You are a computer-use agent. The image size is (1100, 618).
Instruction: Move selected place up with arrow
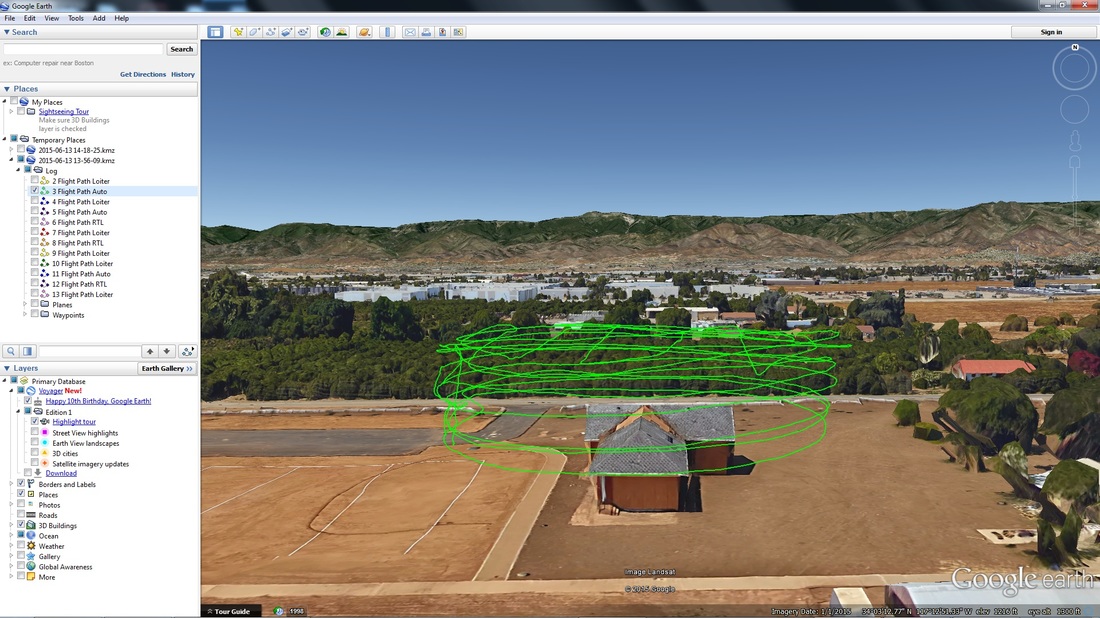[x=149, y=351]
